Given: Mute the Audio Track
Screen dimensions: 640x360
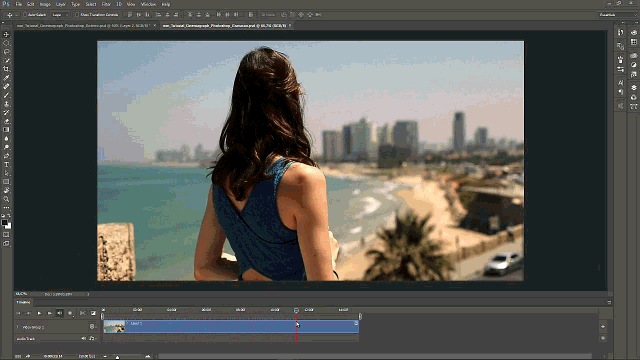Looking at the screenshot, I should [83, 338].
